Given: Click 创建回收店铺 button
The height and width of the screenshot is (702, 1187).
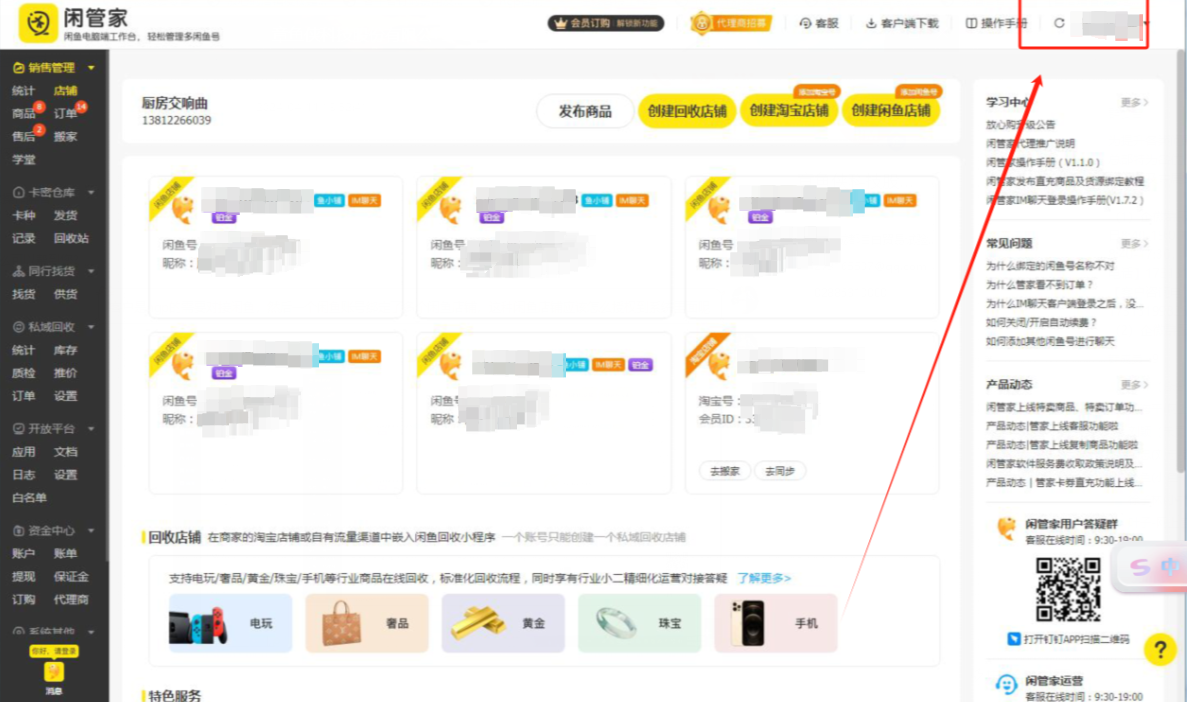Looking at the screenshot, I should coord(687,111).
